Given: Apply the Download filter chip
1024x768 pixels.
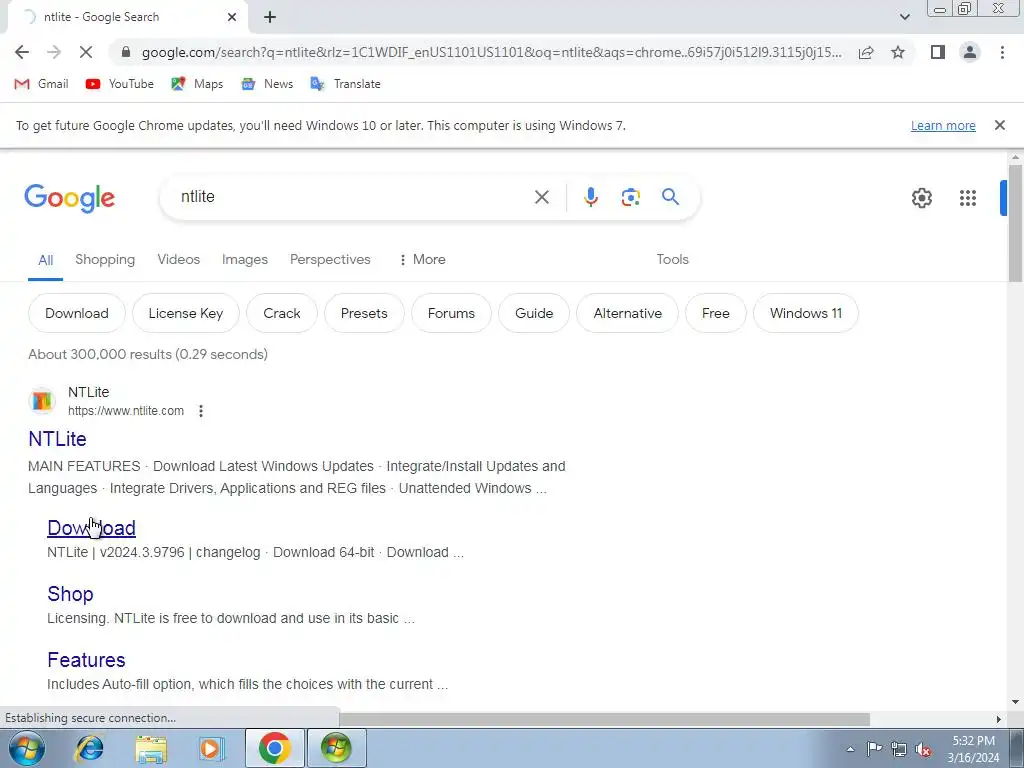Looking at the screenshot, I should 77,313.
